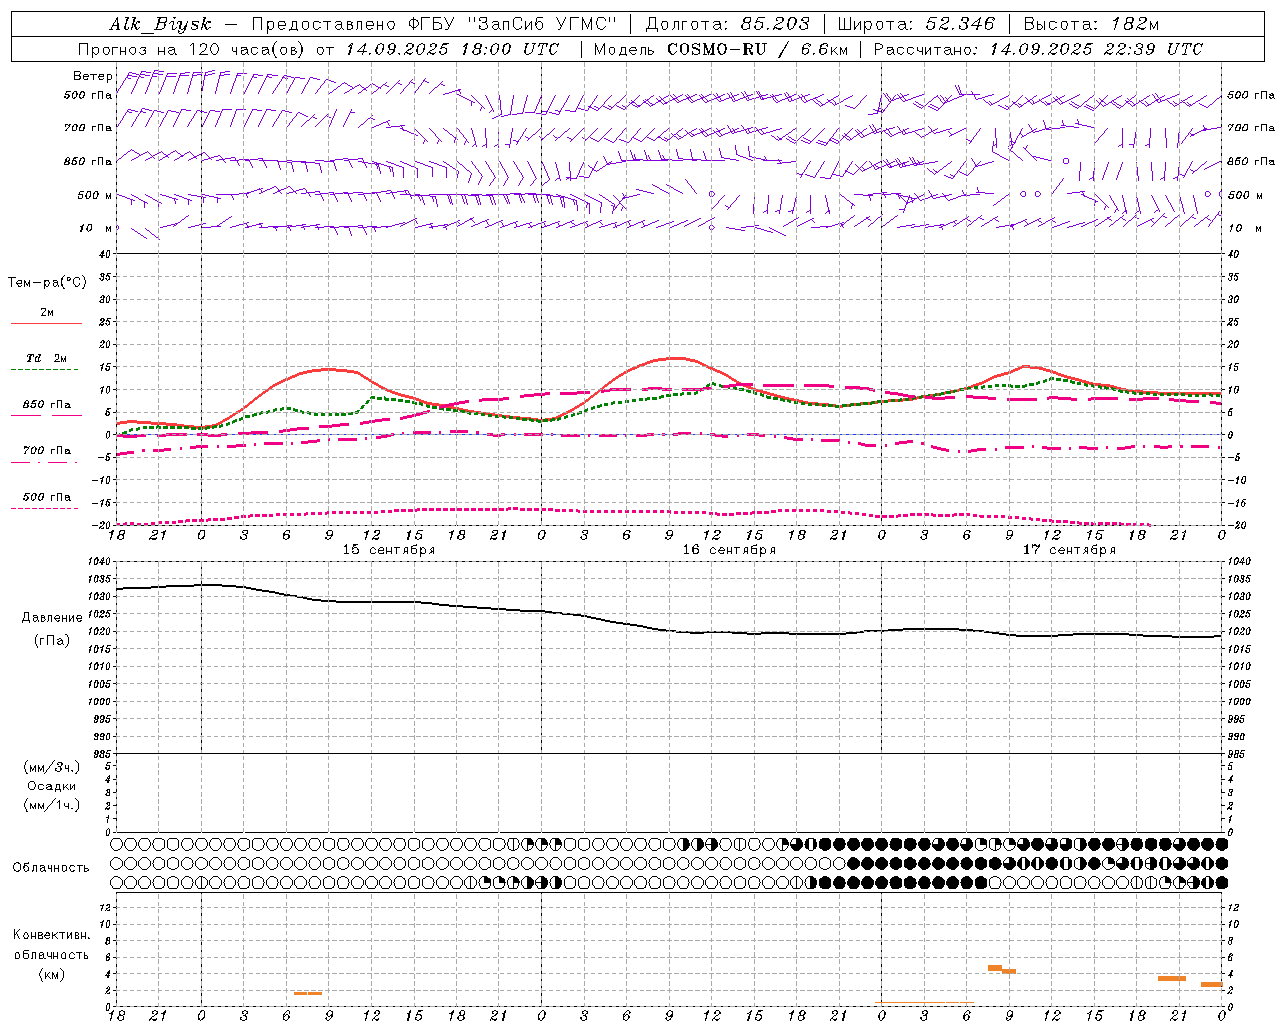The width and height of the screenshot is (1280, 1024).
Task: Click the 'Рассчитано: 14.09.2025 22:39 UTC' timestamp
Action: click(1038, 49)
